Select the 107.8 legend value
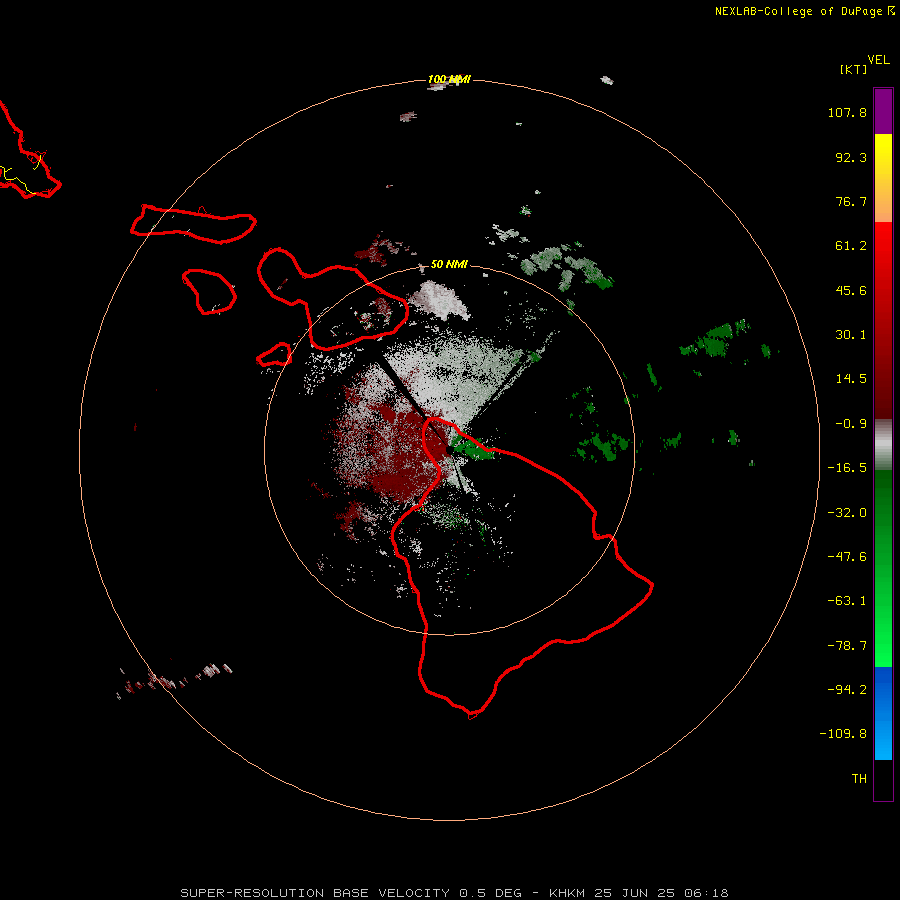The image size is (900, 900). click(x=847, y=112)
